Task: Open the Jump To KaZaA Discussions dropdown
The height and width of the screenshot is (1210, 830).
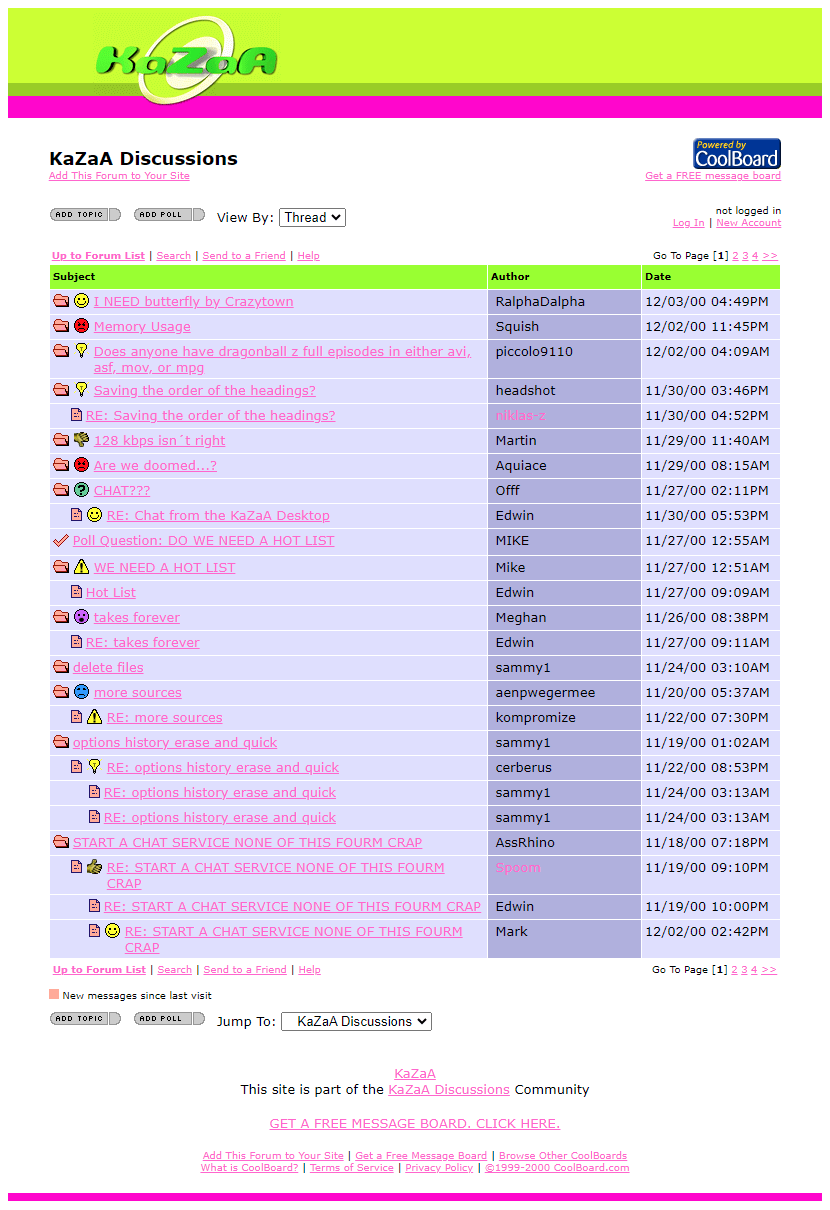Action: pyautogui.click(x=356, y=1021)
